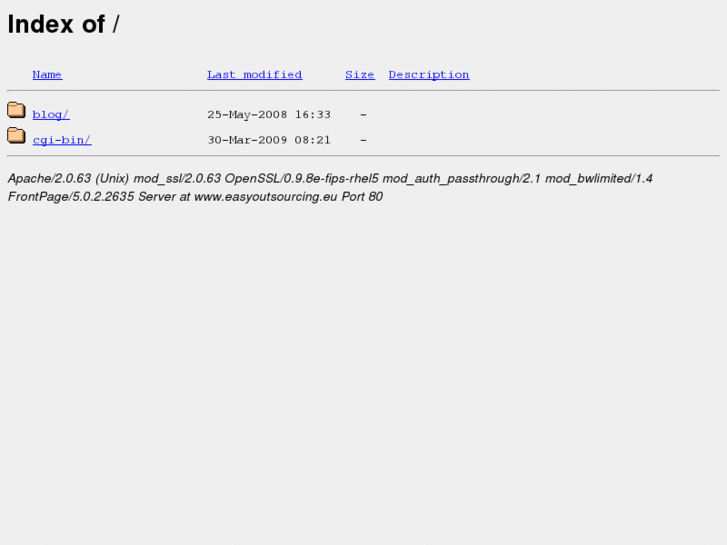Click the 30-Mar-2009 08:21 modified date
The width and height of the screenshot is (727, 545).
click(269, 140)
